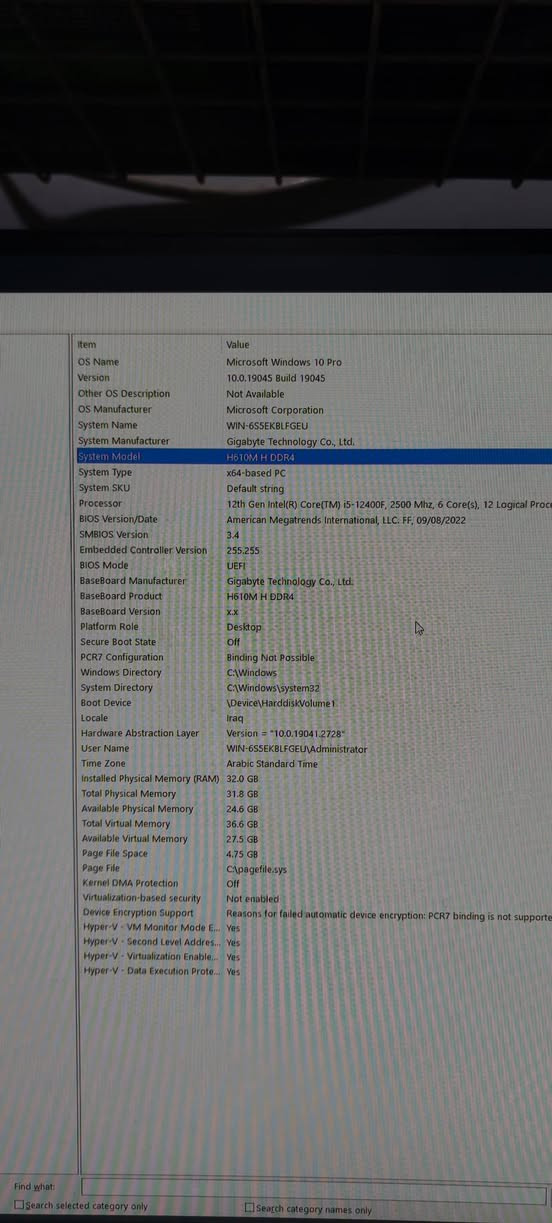Viewport: 552px width, 1223px height.
Task: Select the Locale row
Action: click(313, 718)
